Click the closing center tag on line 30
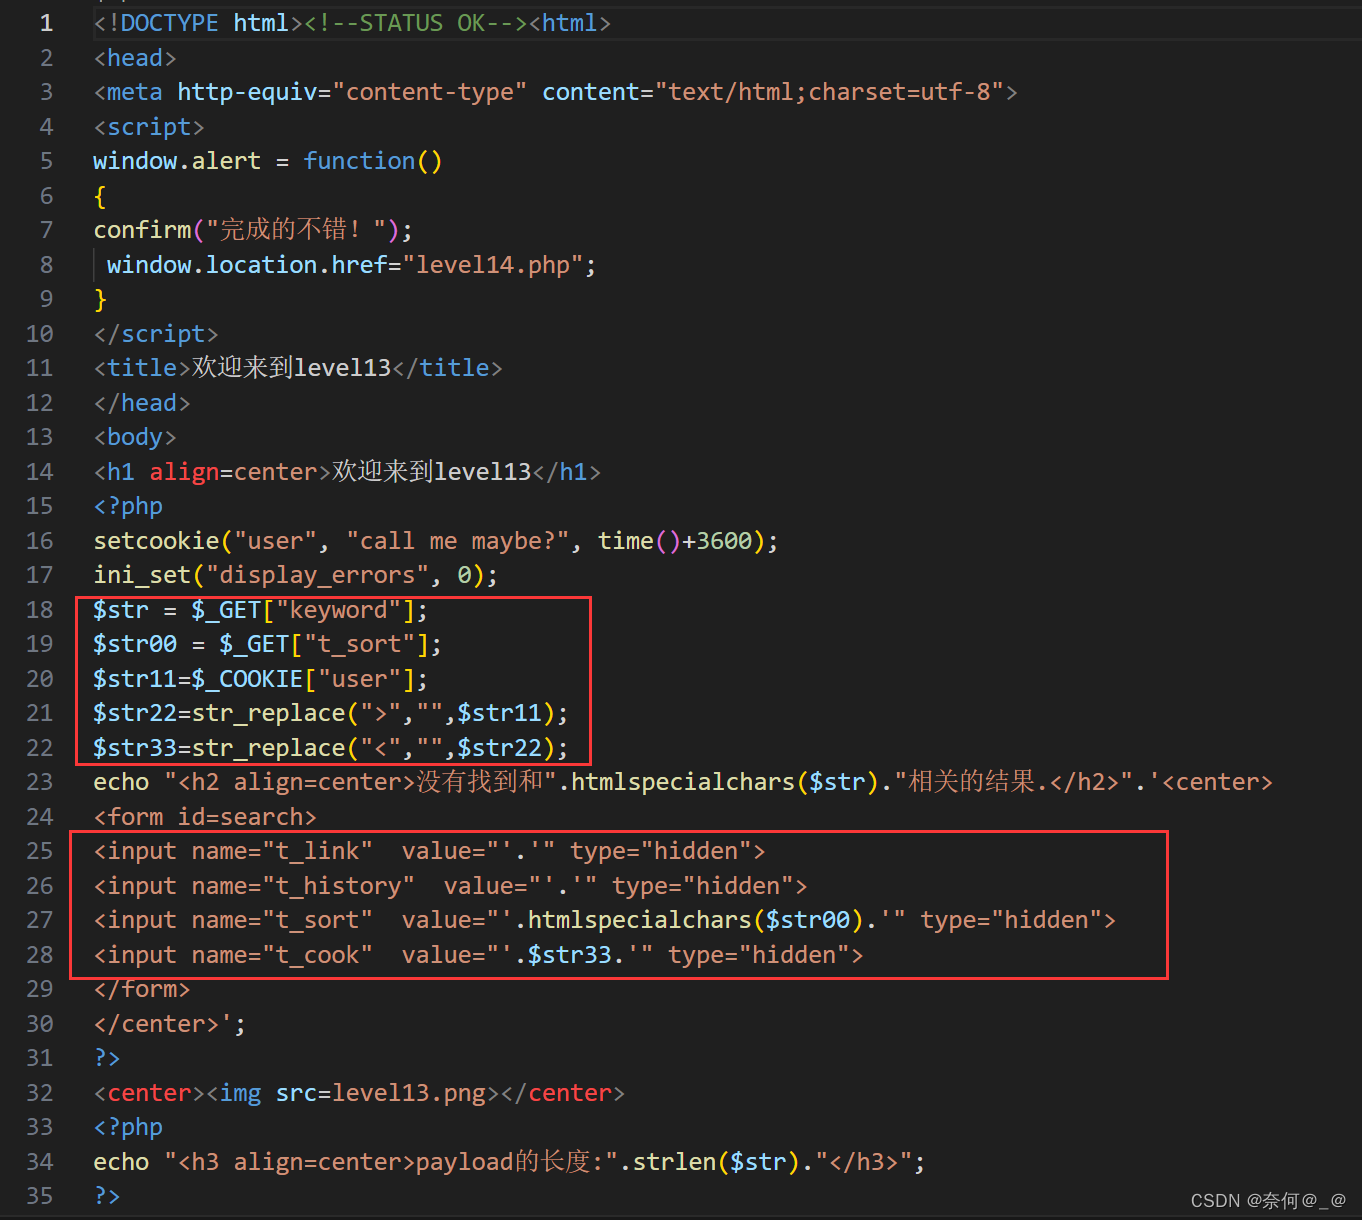 (156, 1024)
